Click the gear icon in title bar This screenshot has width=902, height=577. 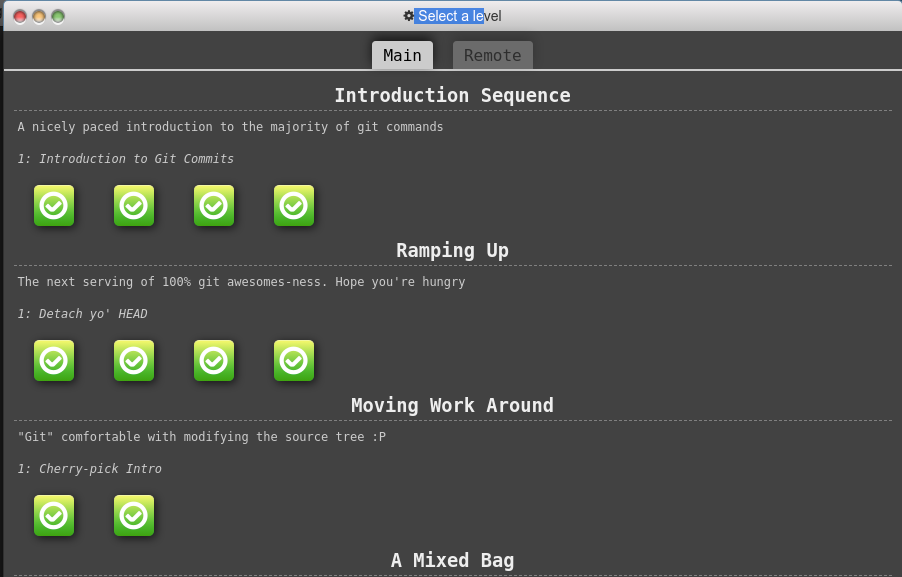[408, 16]
